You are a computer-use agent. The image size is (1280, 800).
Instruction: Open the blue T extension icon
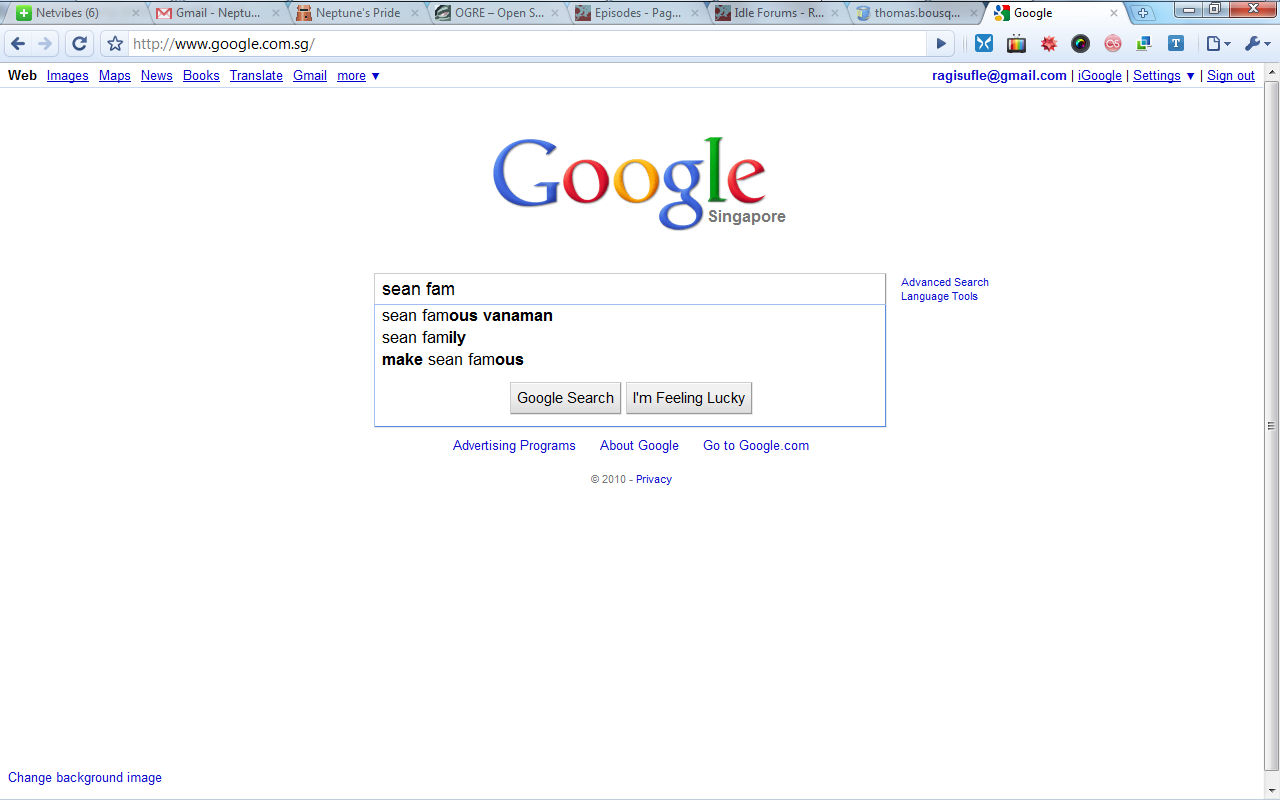1176,44
